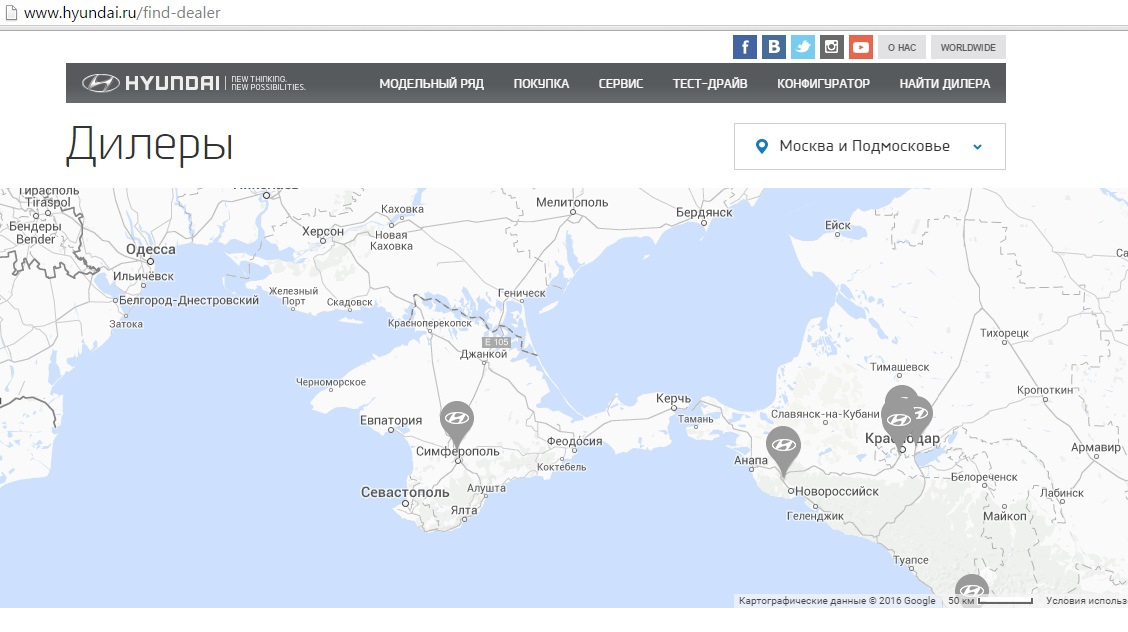Open the Тест-драйв menu item
This screenshot has width=1128, height=632.
pos(709,84)
